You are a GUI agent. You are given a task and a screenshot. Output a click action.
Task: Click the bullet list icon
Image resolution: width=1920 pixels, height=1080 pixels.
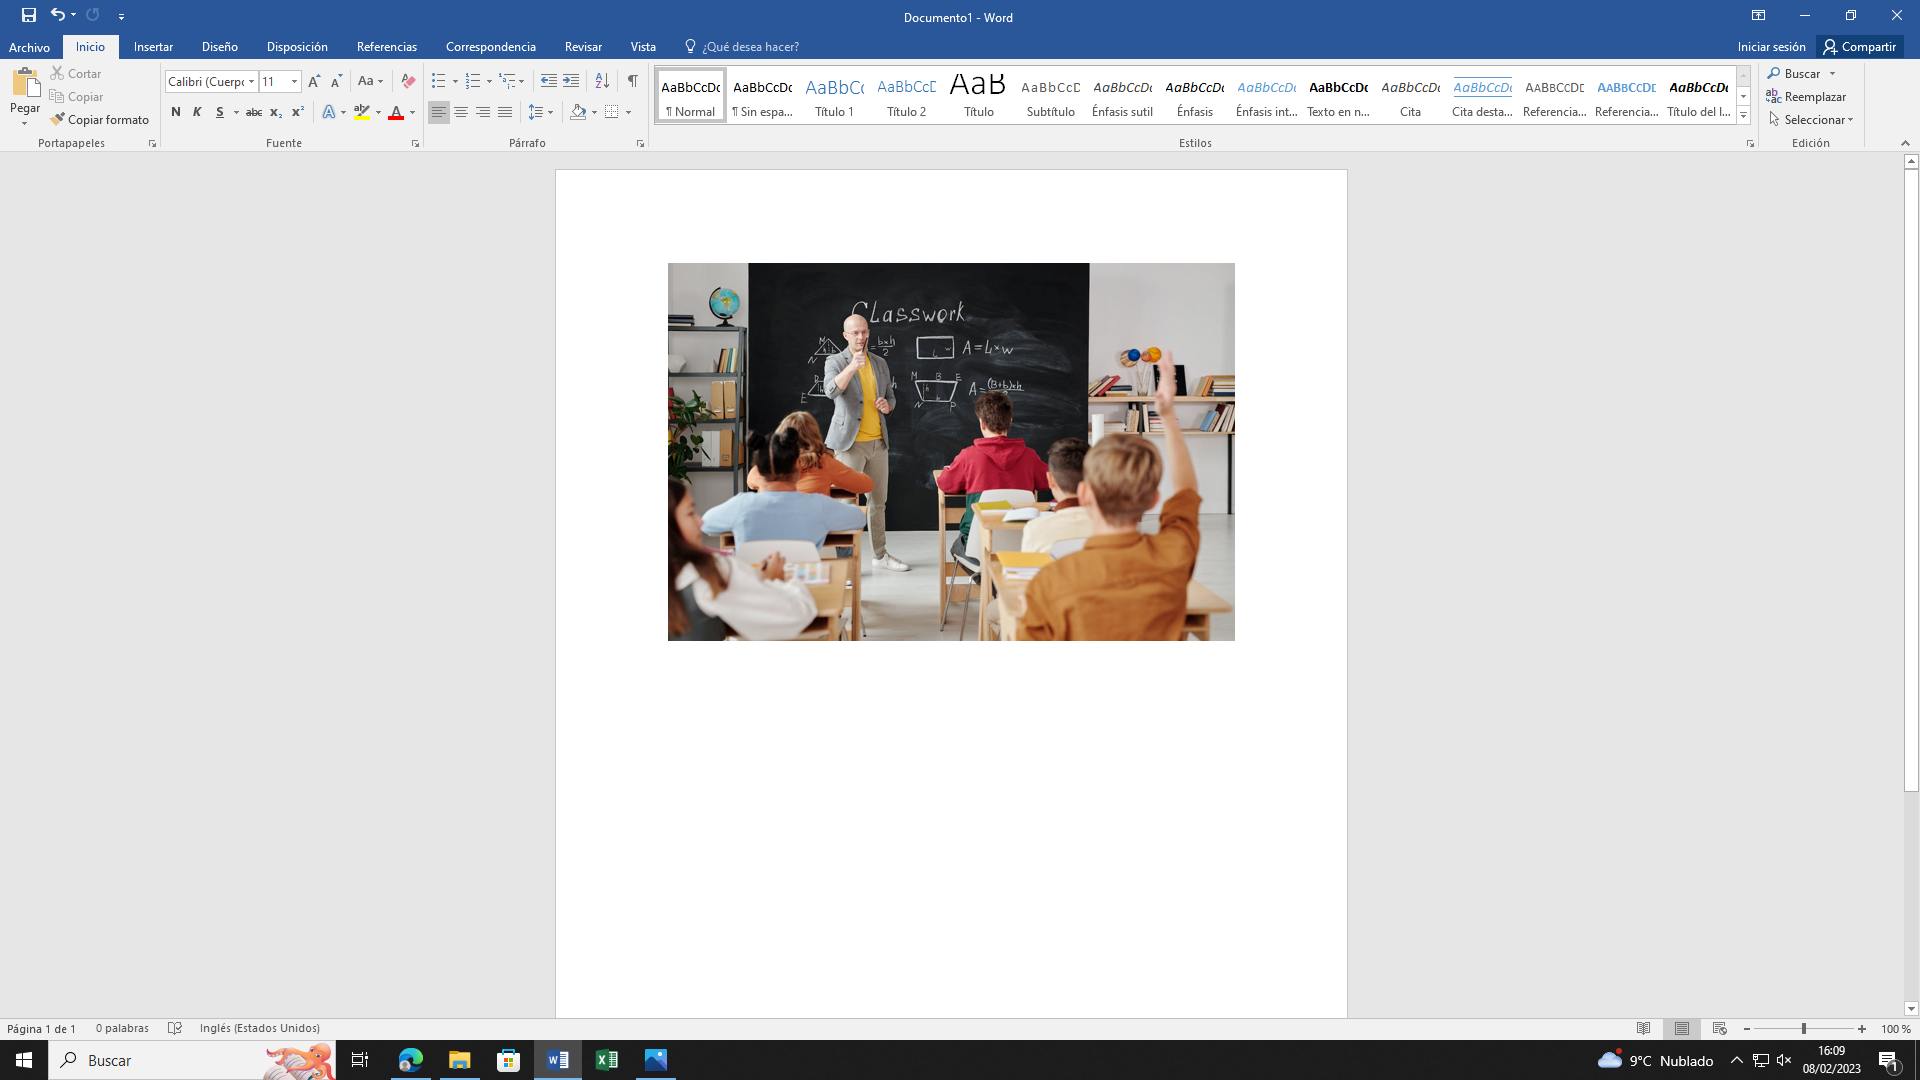438,81
